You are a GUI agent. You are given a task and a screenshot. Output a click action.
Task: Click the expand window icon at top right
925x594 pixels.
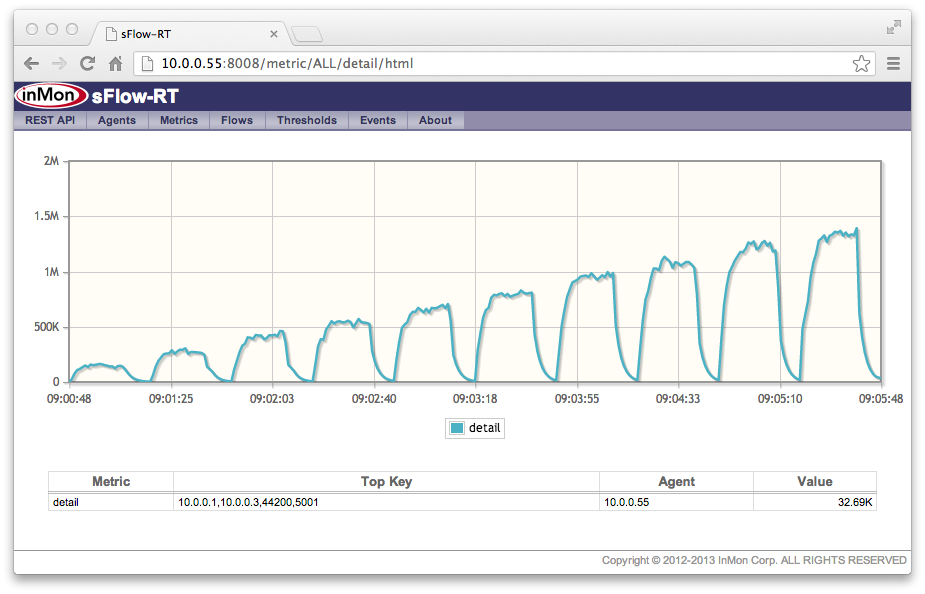tap(893, 29)
